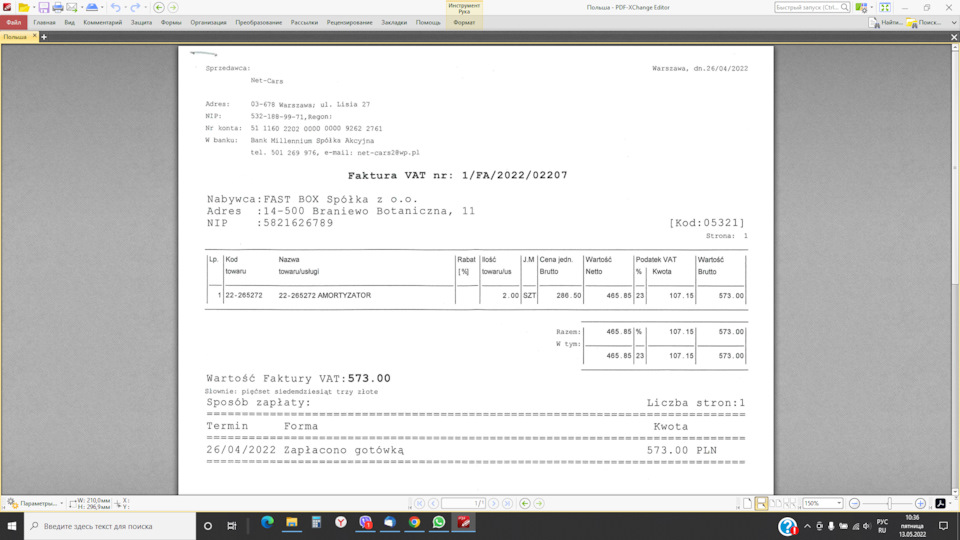
Task: Select single page layout icon
Action: point(748,503)
